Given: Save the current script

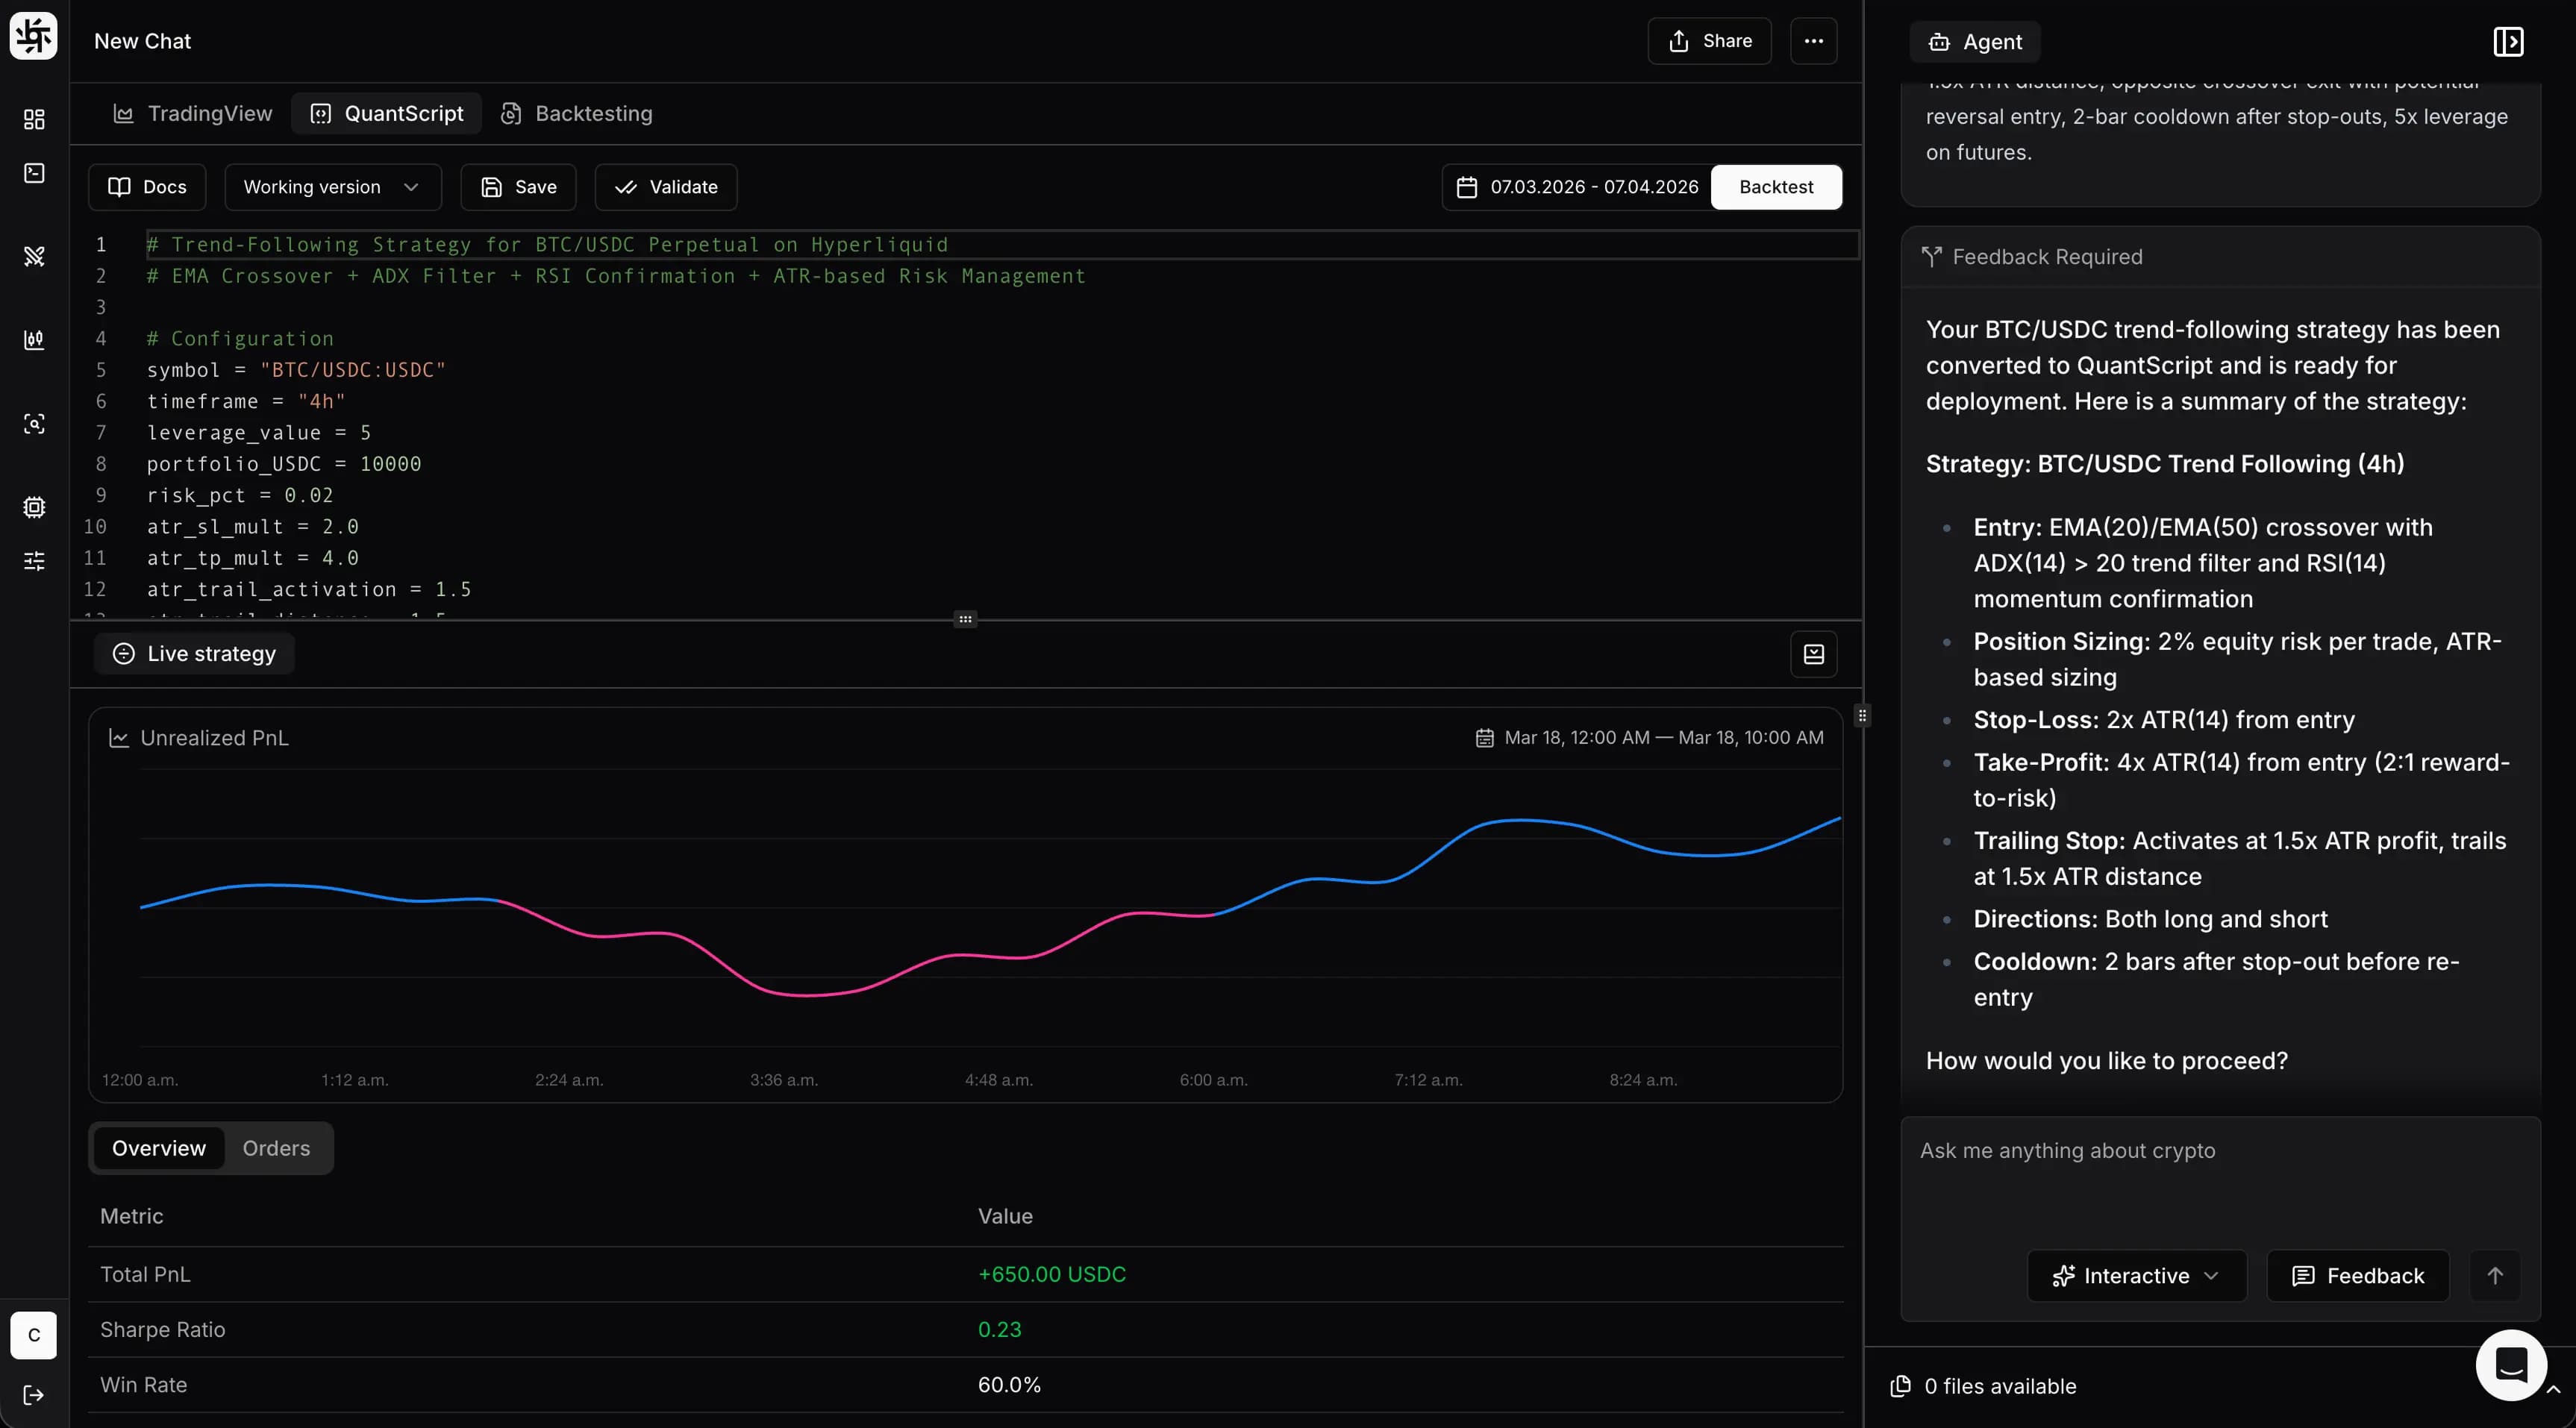Looking at the screenshot, I should coord(518,187).
